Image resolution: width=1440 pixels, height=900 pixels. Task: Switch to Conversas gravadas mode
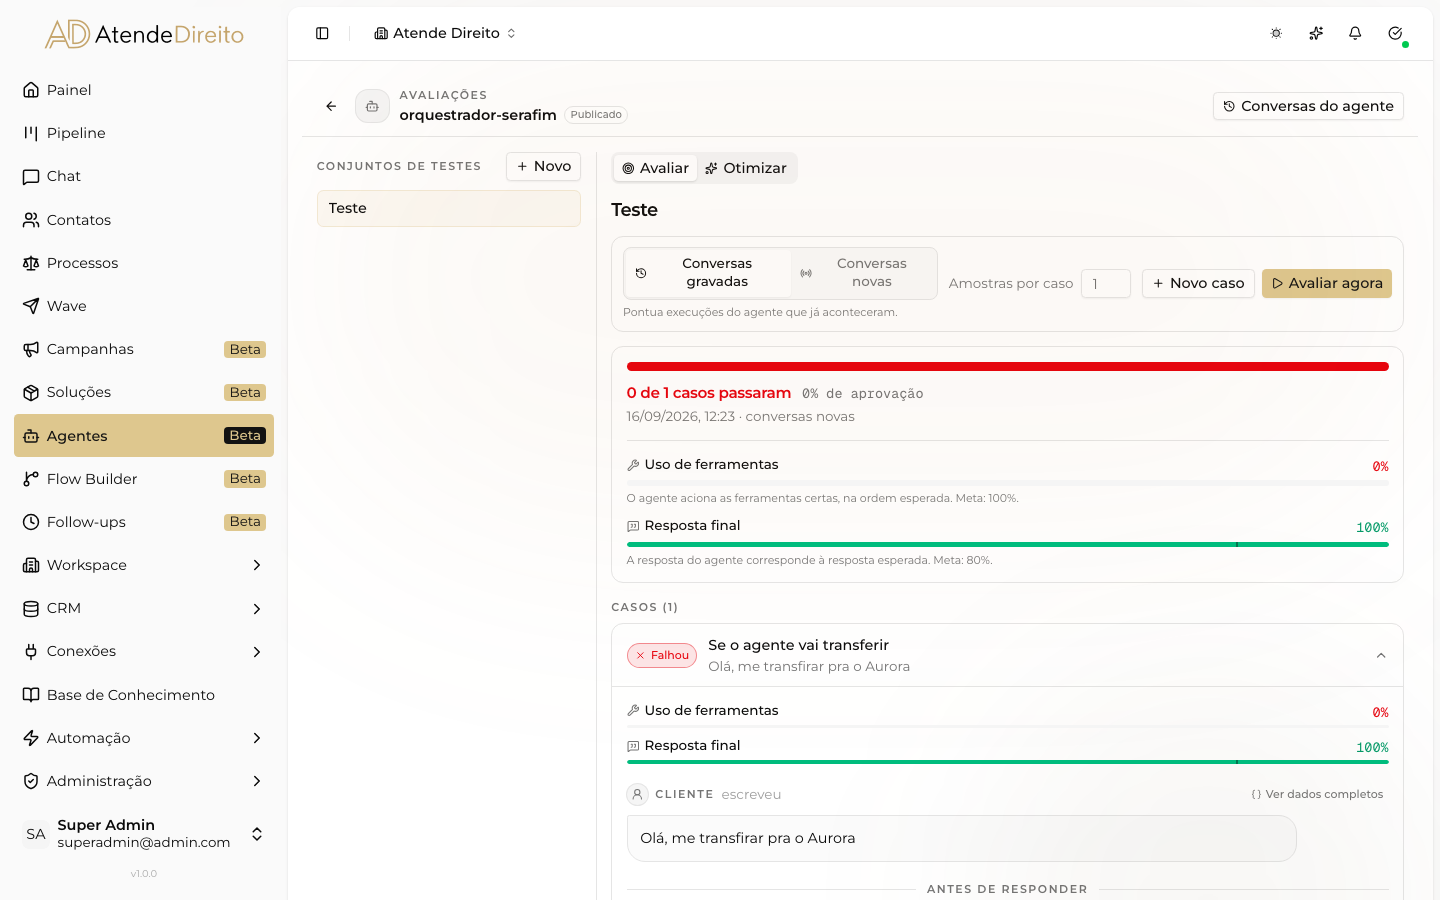click(x=708, y=273)
